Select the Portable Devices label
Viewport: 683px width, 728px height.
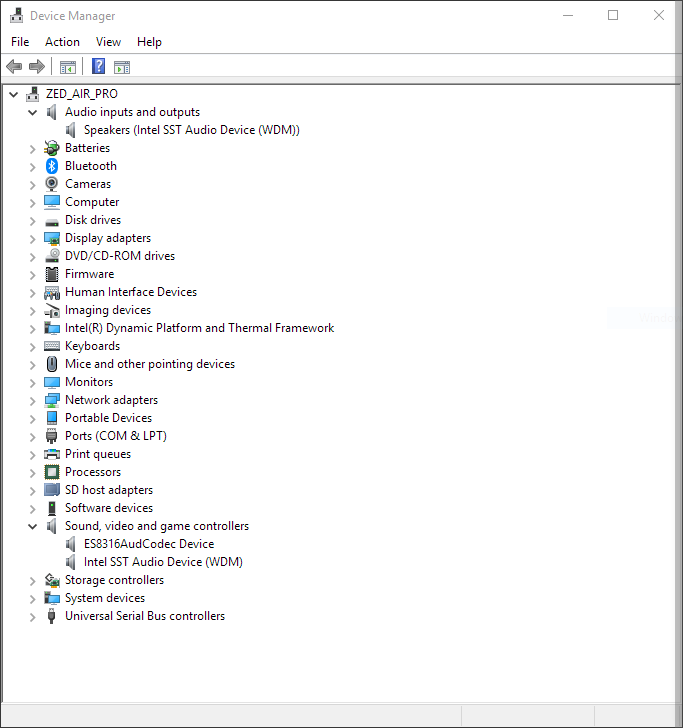pos(108,418)
